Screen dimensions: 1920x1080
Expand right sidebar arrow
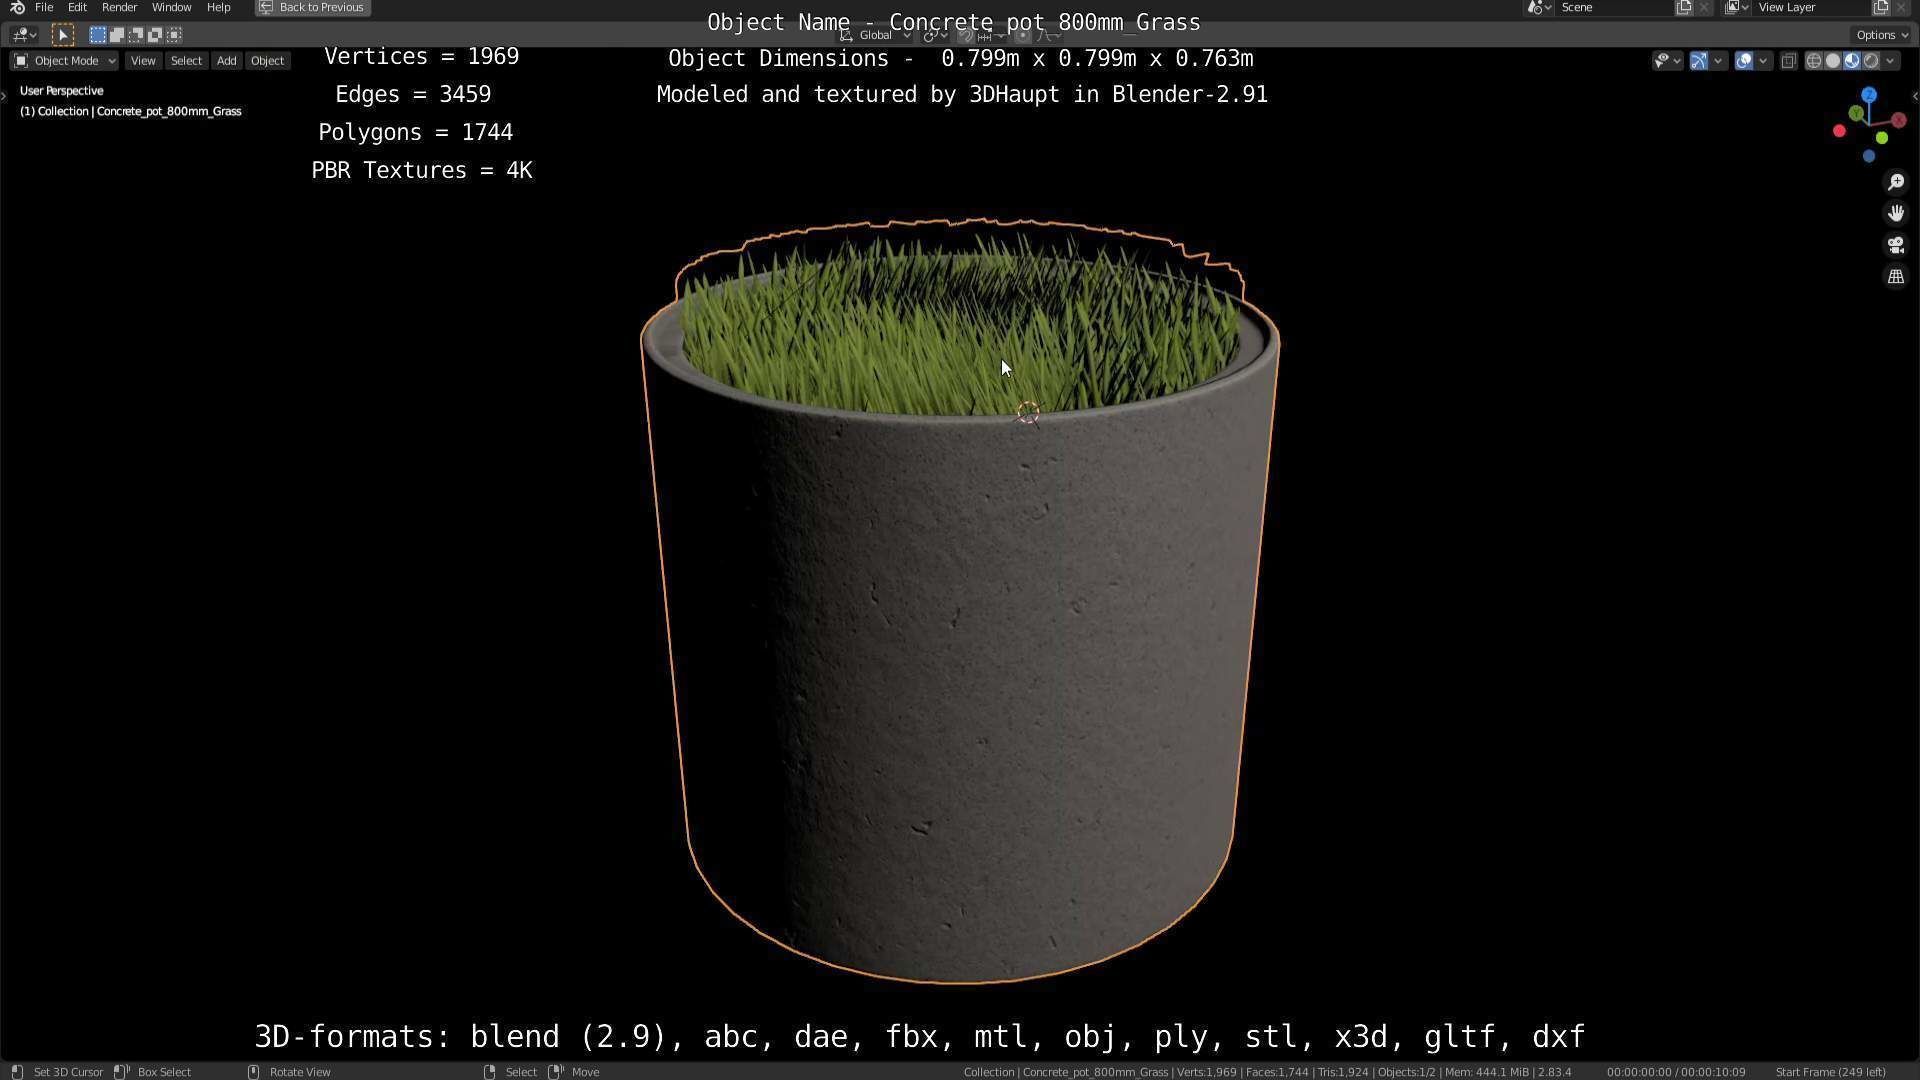(1915, 96)
